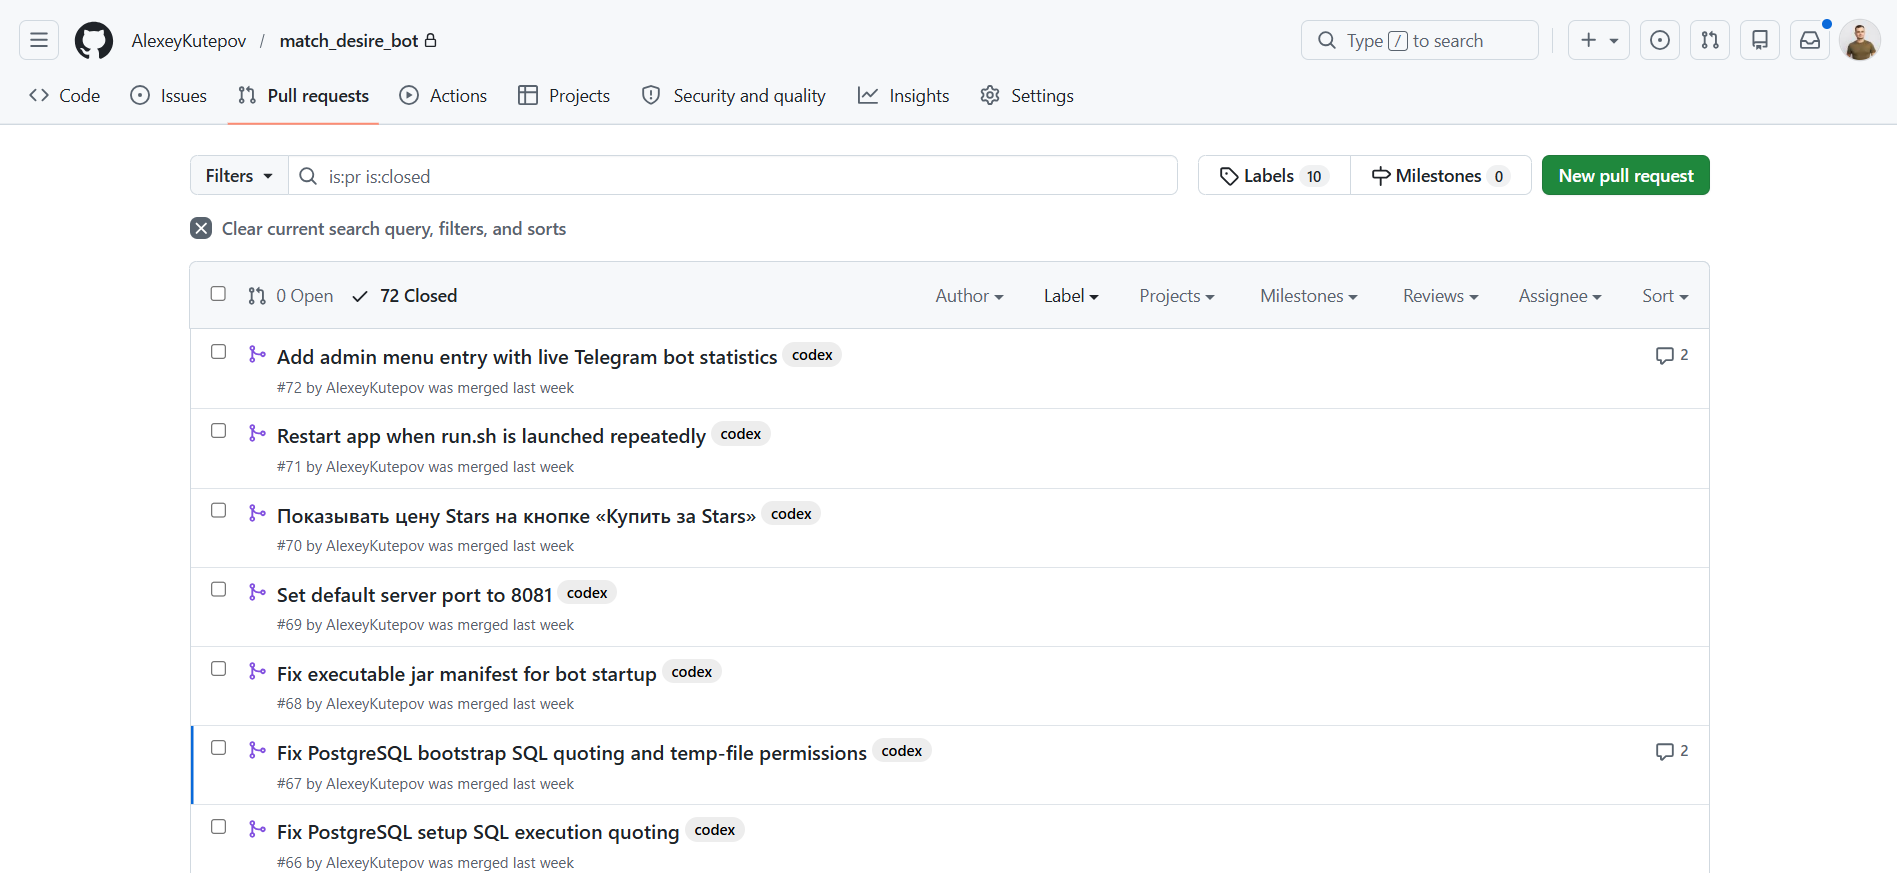Image resolution: width=1897 pixels, height=873 pixels.
Task: Click search magnifier icon in filter box
Action: click(x=308, y=176)
